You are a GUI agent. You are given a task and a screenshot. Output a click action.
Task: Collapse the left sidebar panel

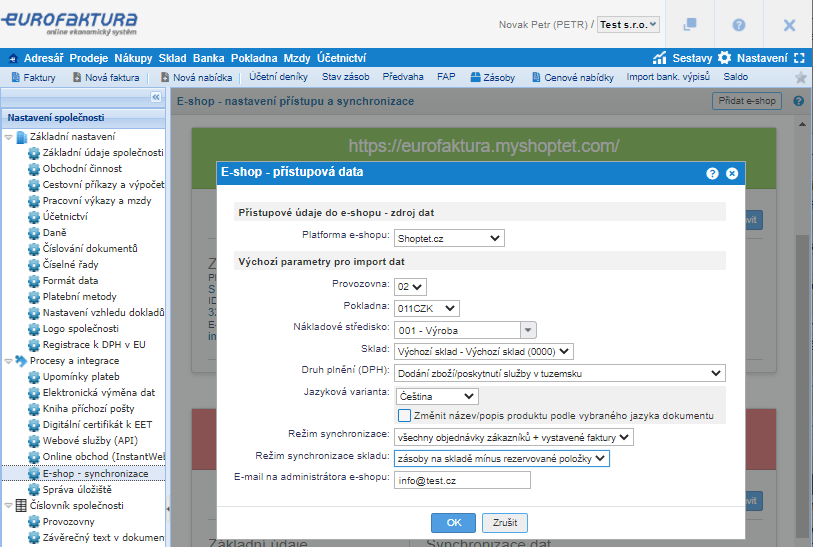click(x=155, y=97)
